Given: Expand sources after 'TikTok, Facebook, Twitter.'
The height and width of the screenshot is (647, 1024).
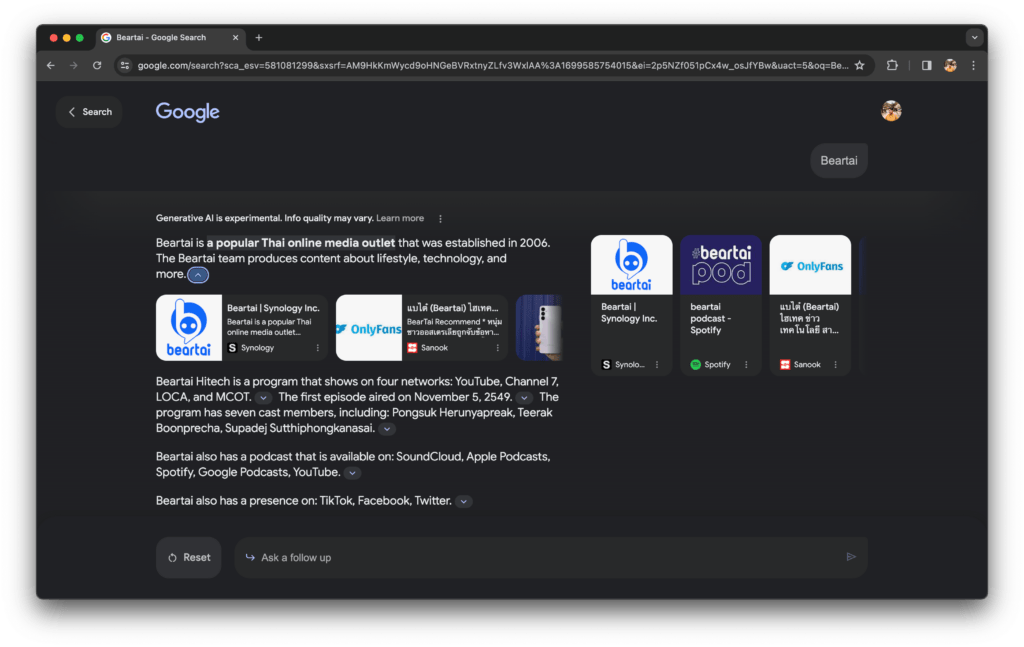Looking at the screenshot, I should [x=464, y=501].
